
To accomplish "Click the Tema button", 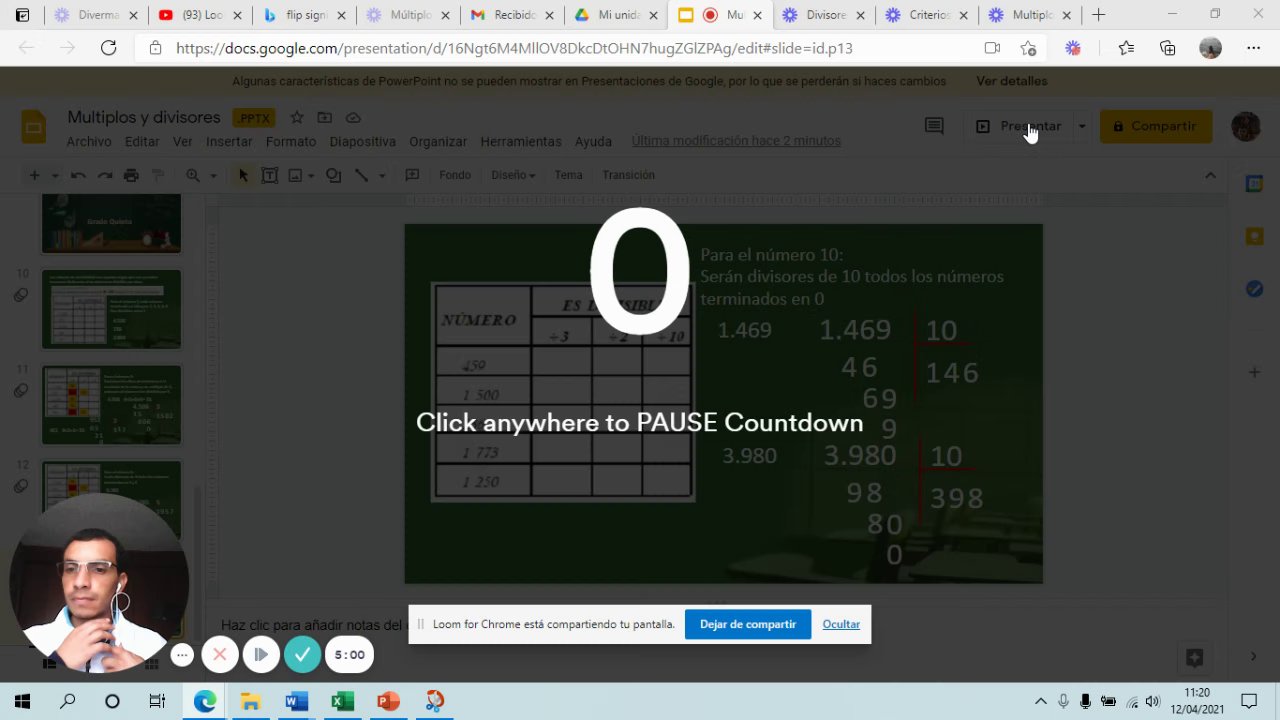I will (x=568, y=175).
